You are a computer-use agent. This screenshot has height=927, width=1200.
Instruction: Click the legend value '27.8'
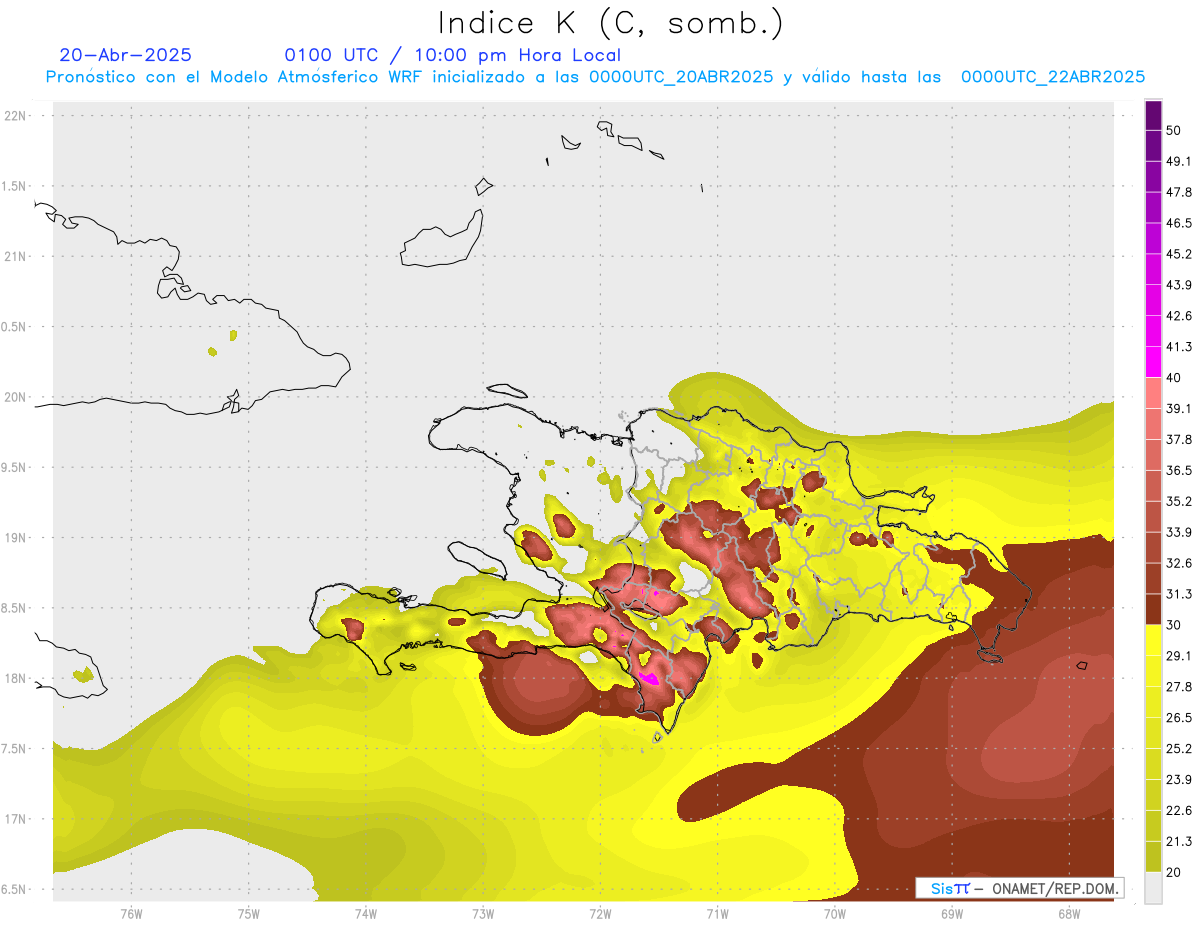coord(1179,687)
